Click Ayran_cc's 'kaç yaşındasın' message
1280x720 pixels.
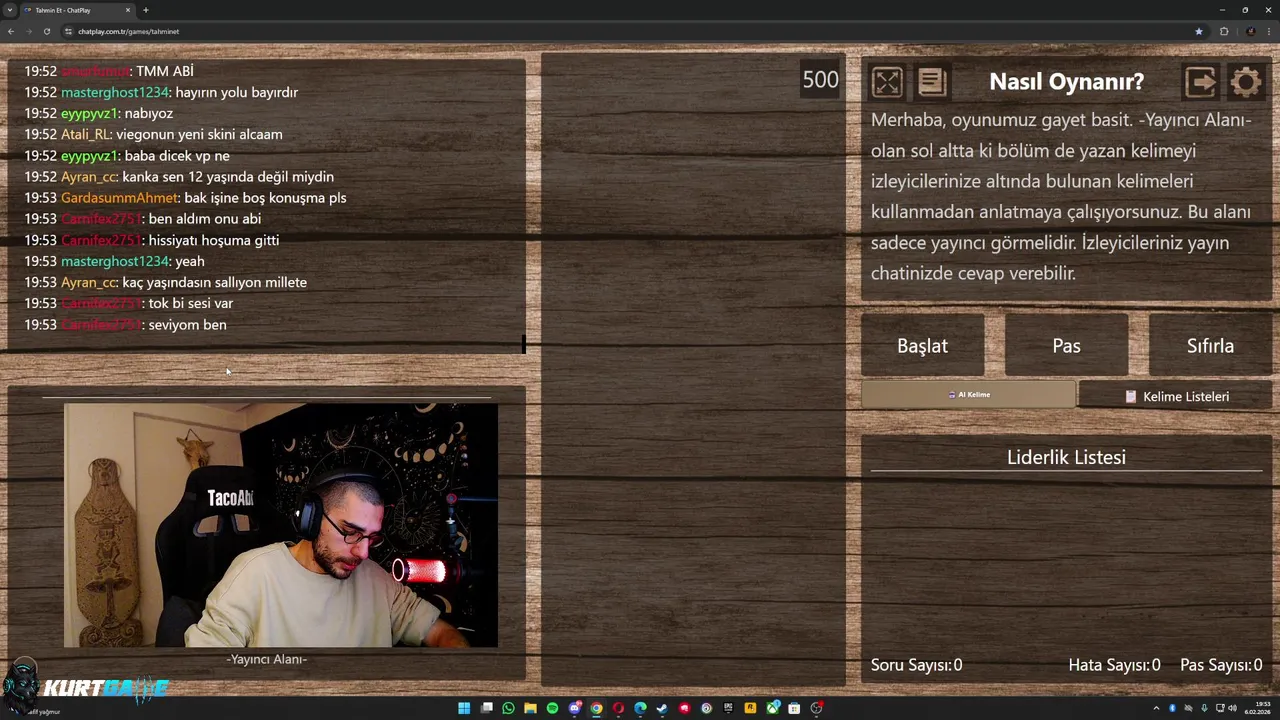[165, 282]
